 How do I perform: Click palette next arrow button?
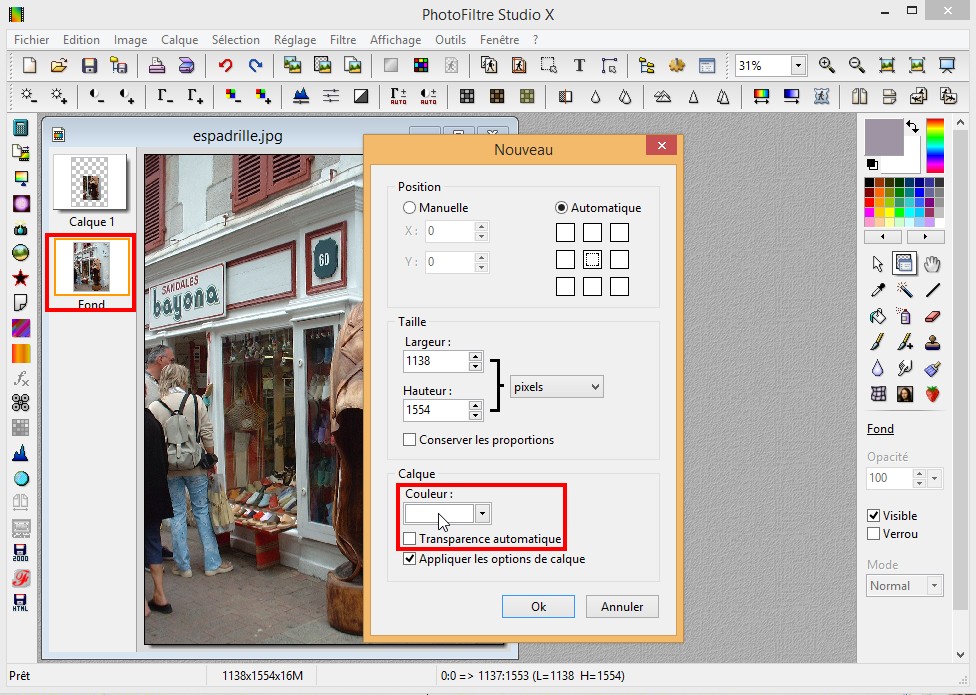[x=926, y=236]
